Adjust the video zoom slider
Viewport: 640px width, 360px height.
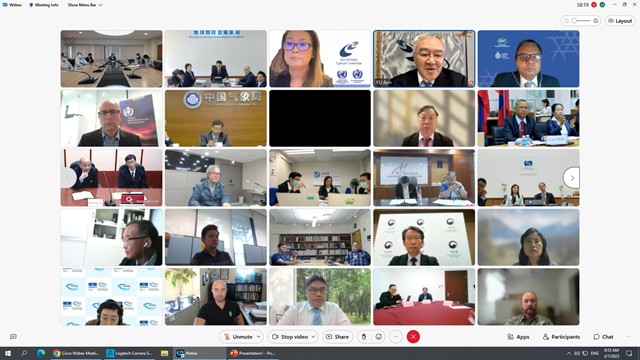tap(581, 21)
